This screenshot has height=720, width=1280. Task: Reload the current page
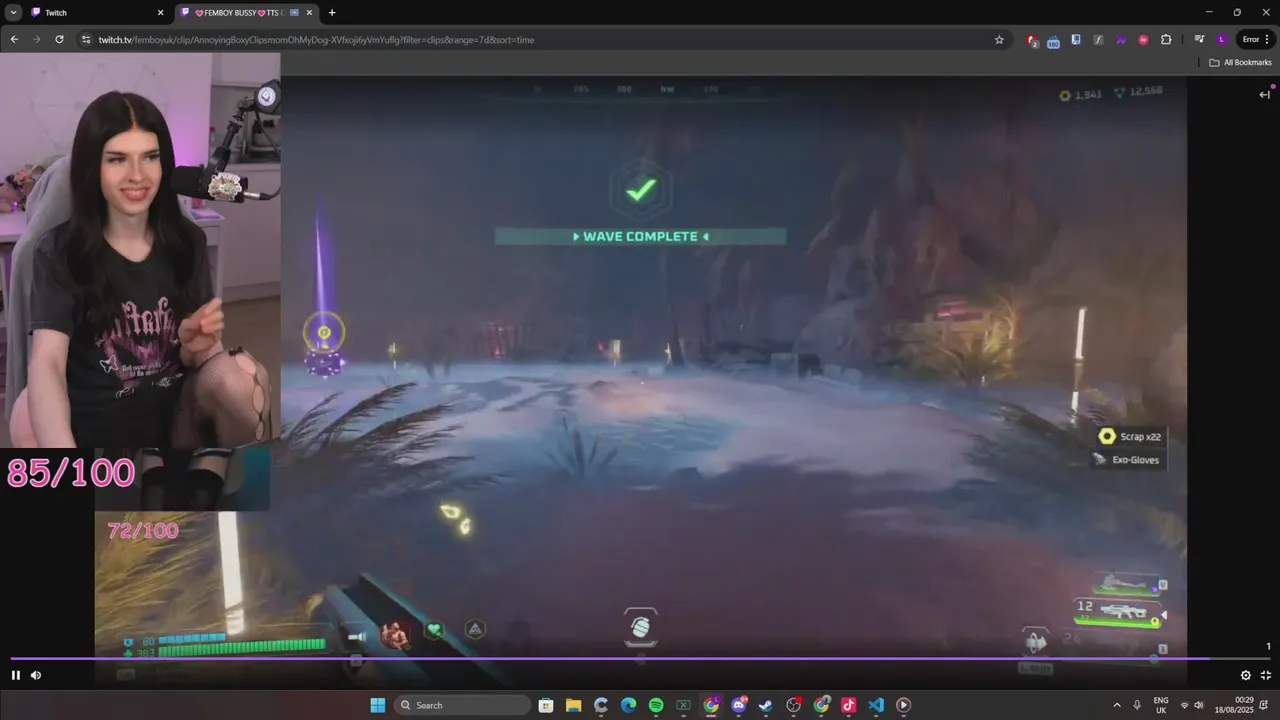59,39
